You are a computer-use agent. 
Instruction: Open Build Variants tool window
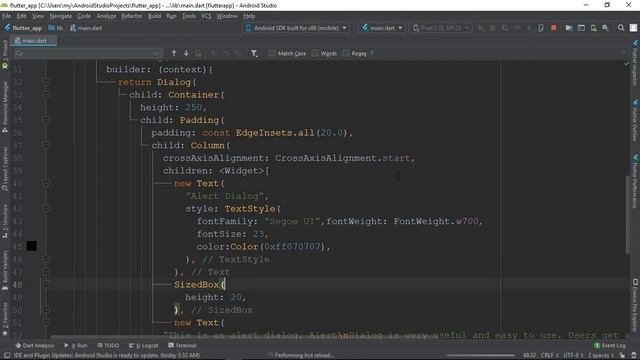pos(5,270)
